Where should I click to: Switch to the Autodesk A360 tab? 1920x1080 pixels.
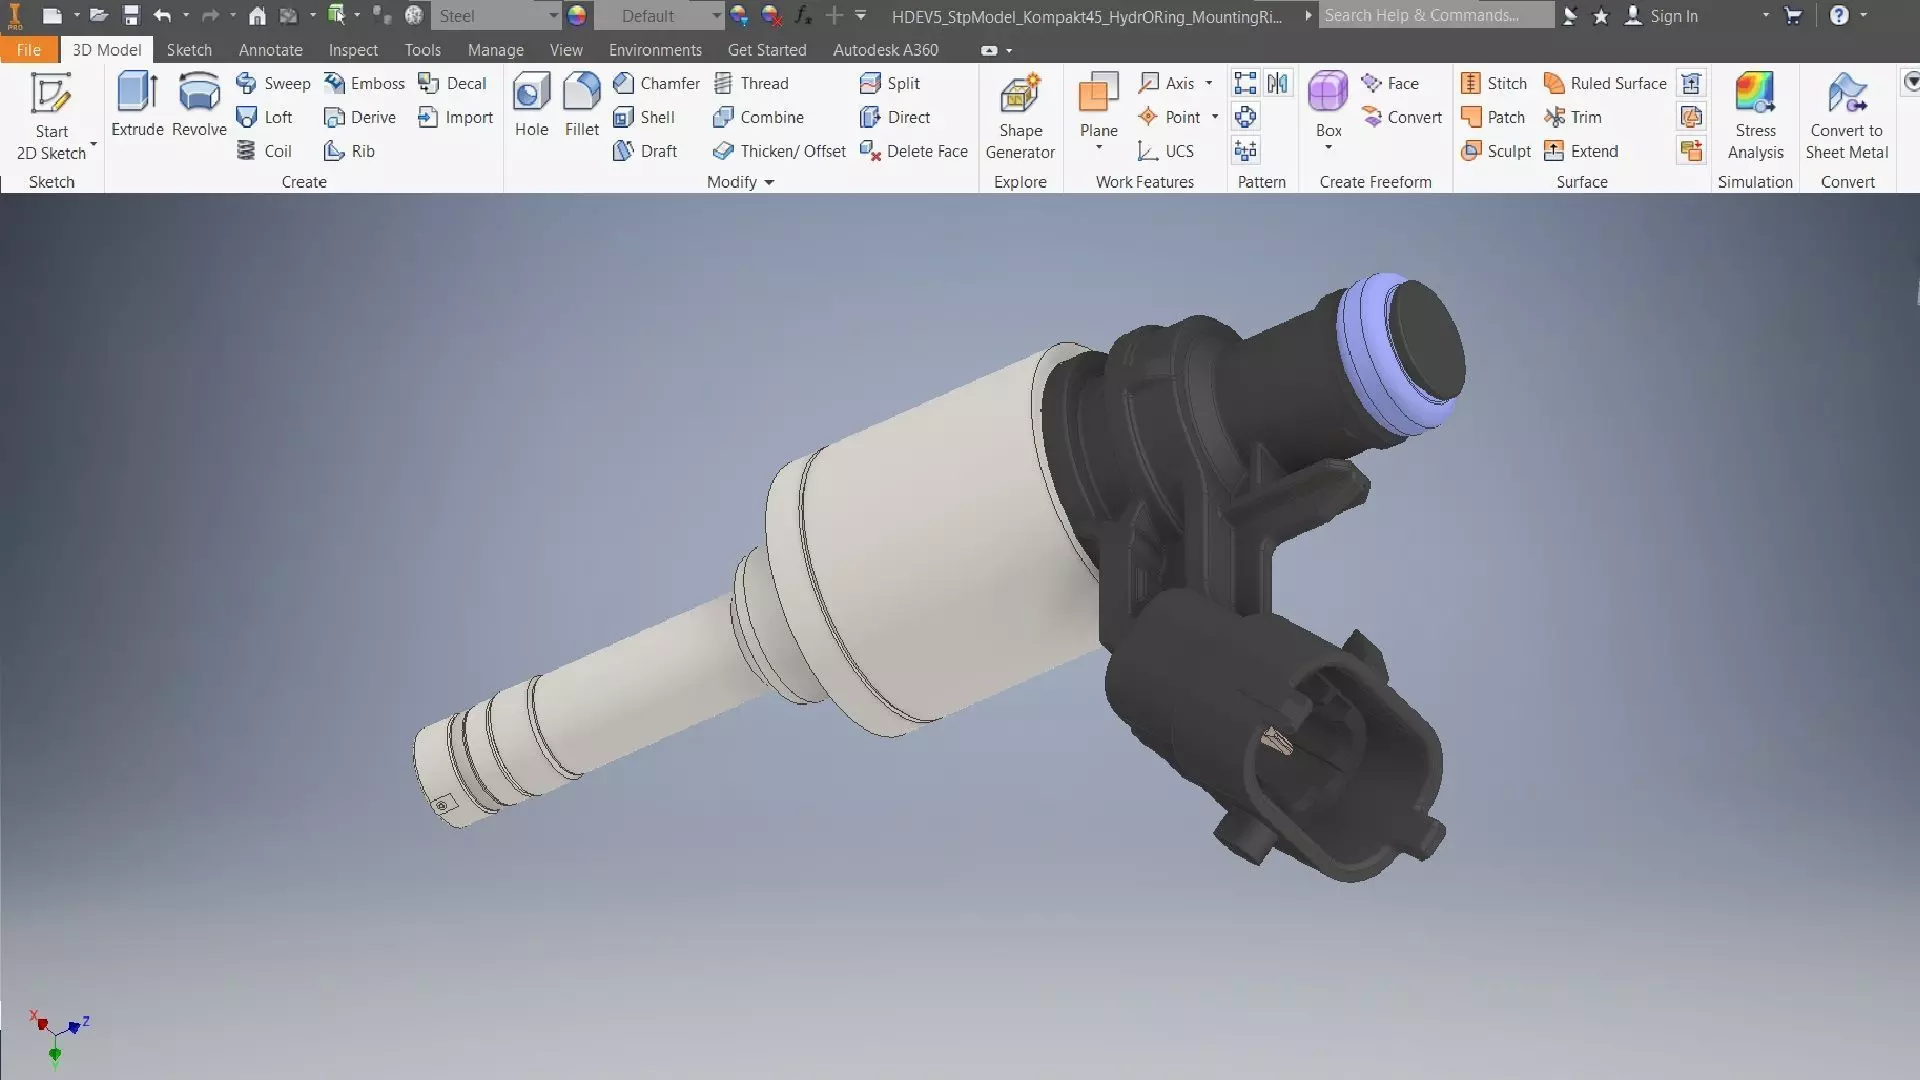[x=885, y=49]
